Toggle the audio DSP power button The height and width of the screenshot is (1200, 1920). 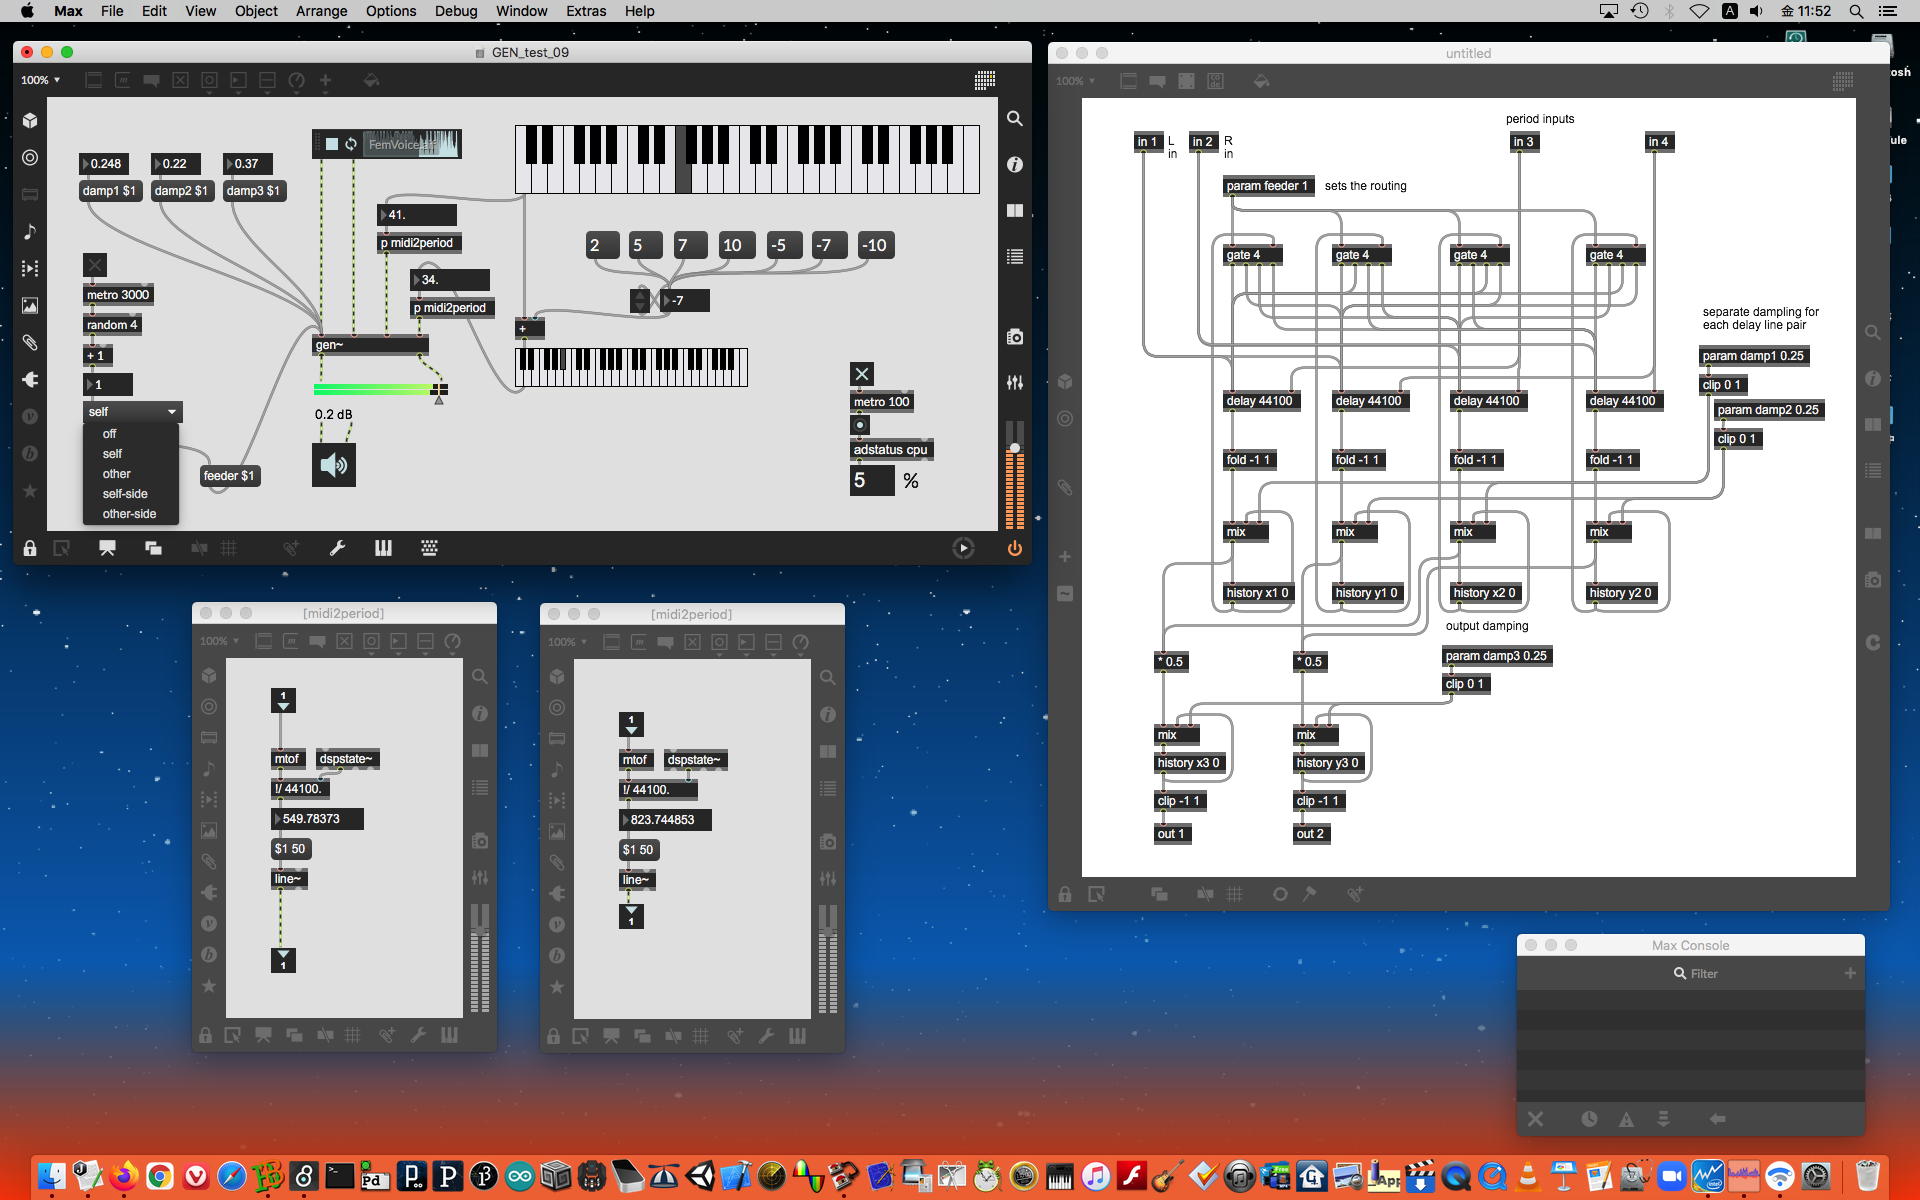tap(1014, 548)
